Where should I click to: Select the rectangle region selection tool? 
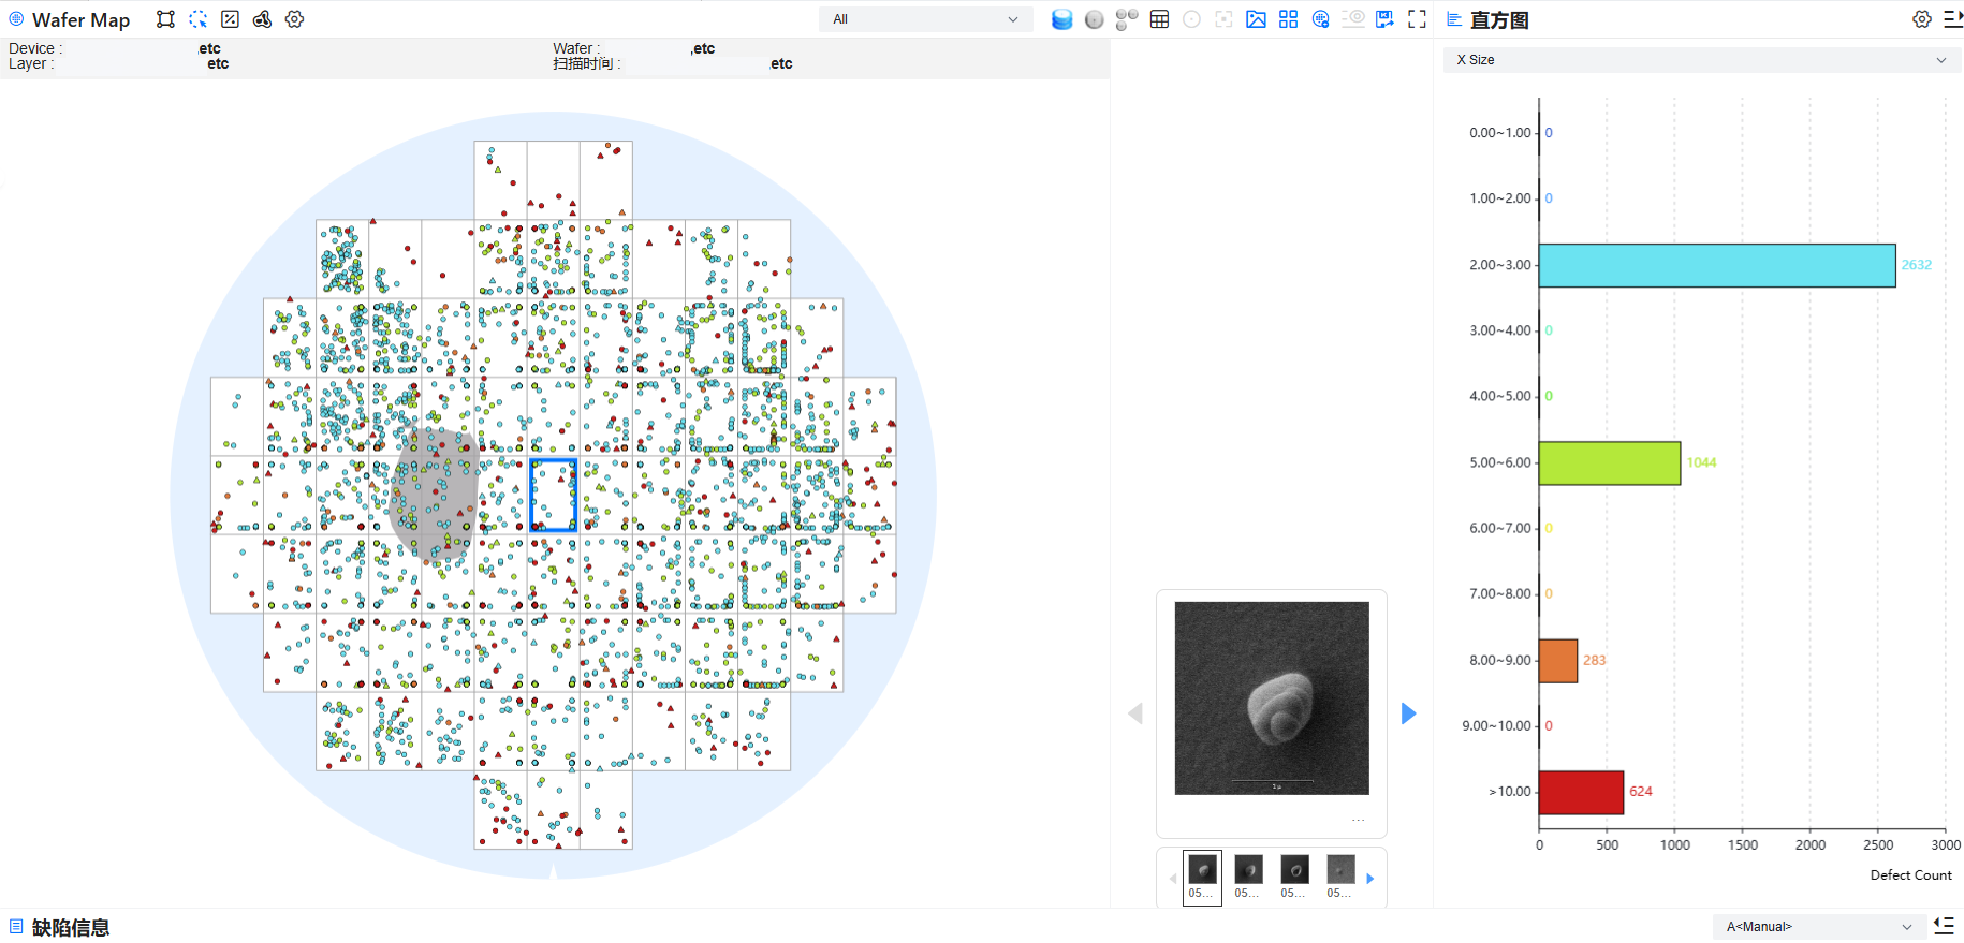coord(166,19)
